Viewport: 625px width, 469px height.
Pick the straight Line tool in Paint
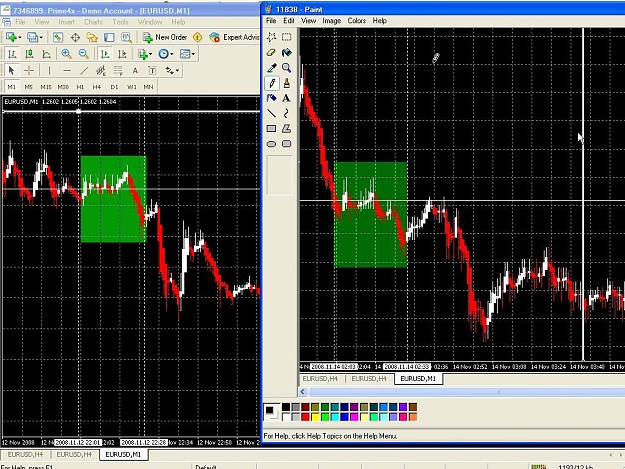[271, 114]
